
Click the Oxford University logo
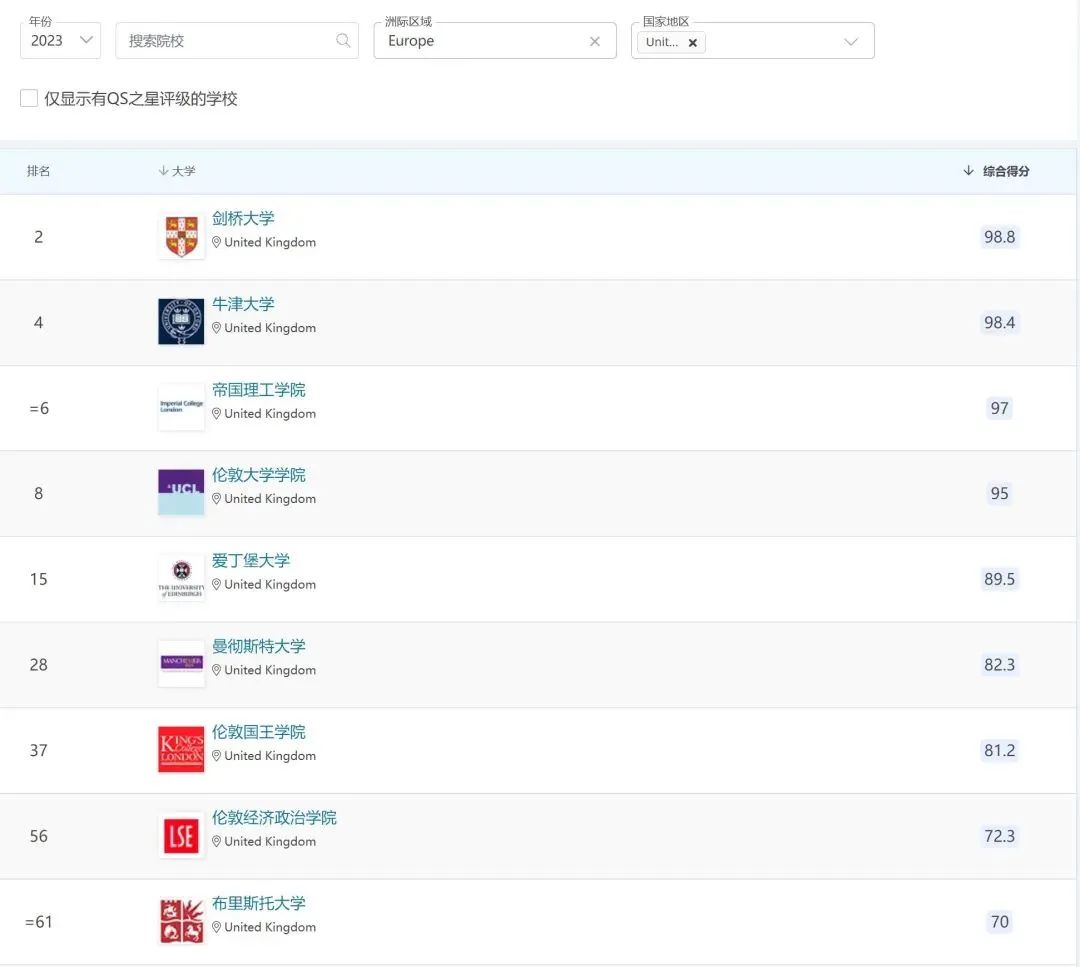[x=181, y=322]
